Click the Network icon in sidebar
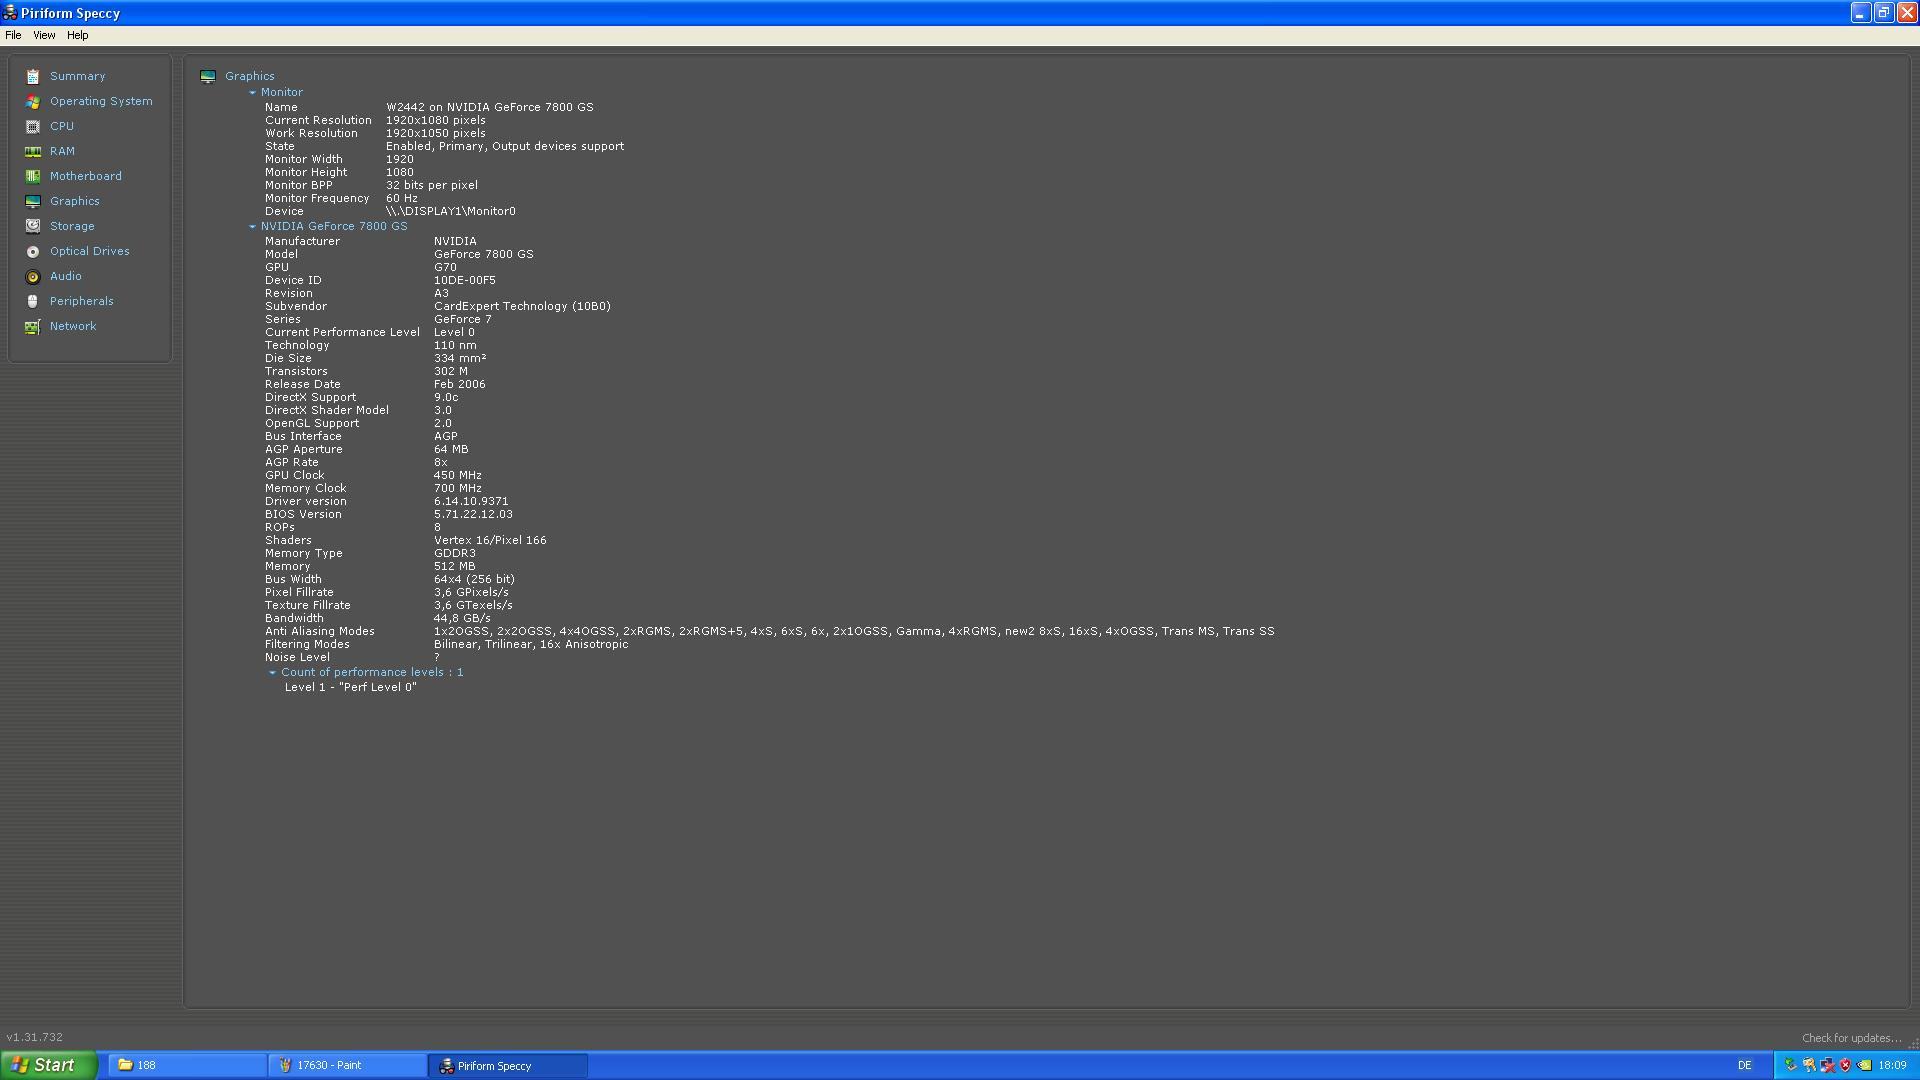Screen dimensions: 1920x1080 33,326
